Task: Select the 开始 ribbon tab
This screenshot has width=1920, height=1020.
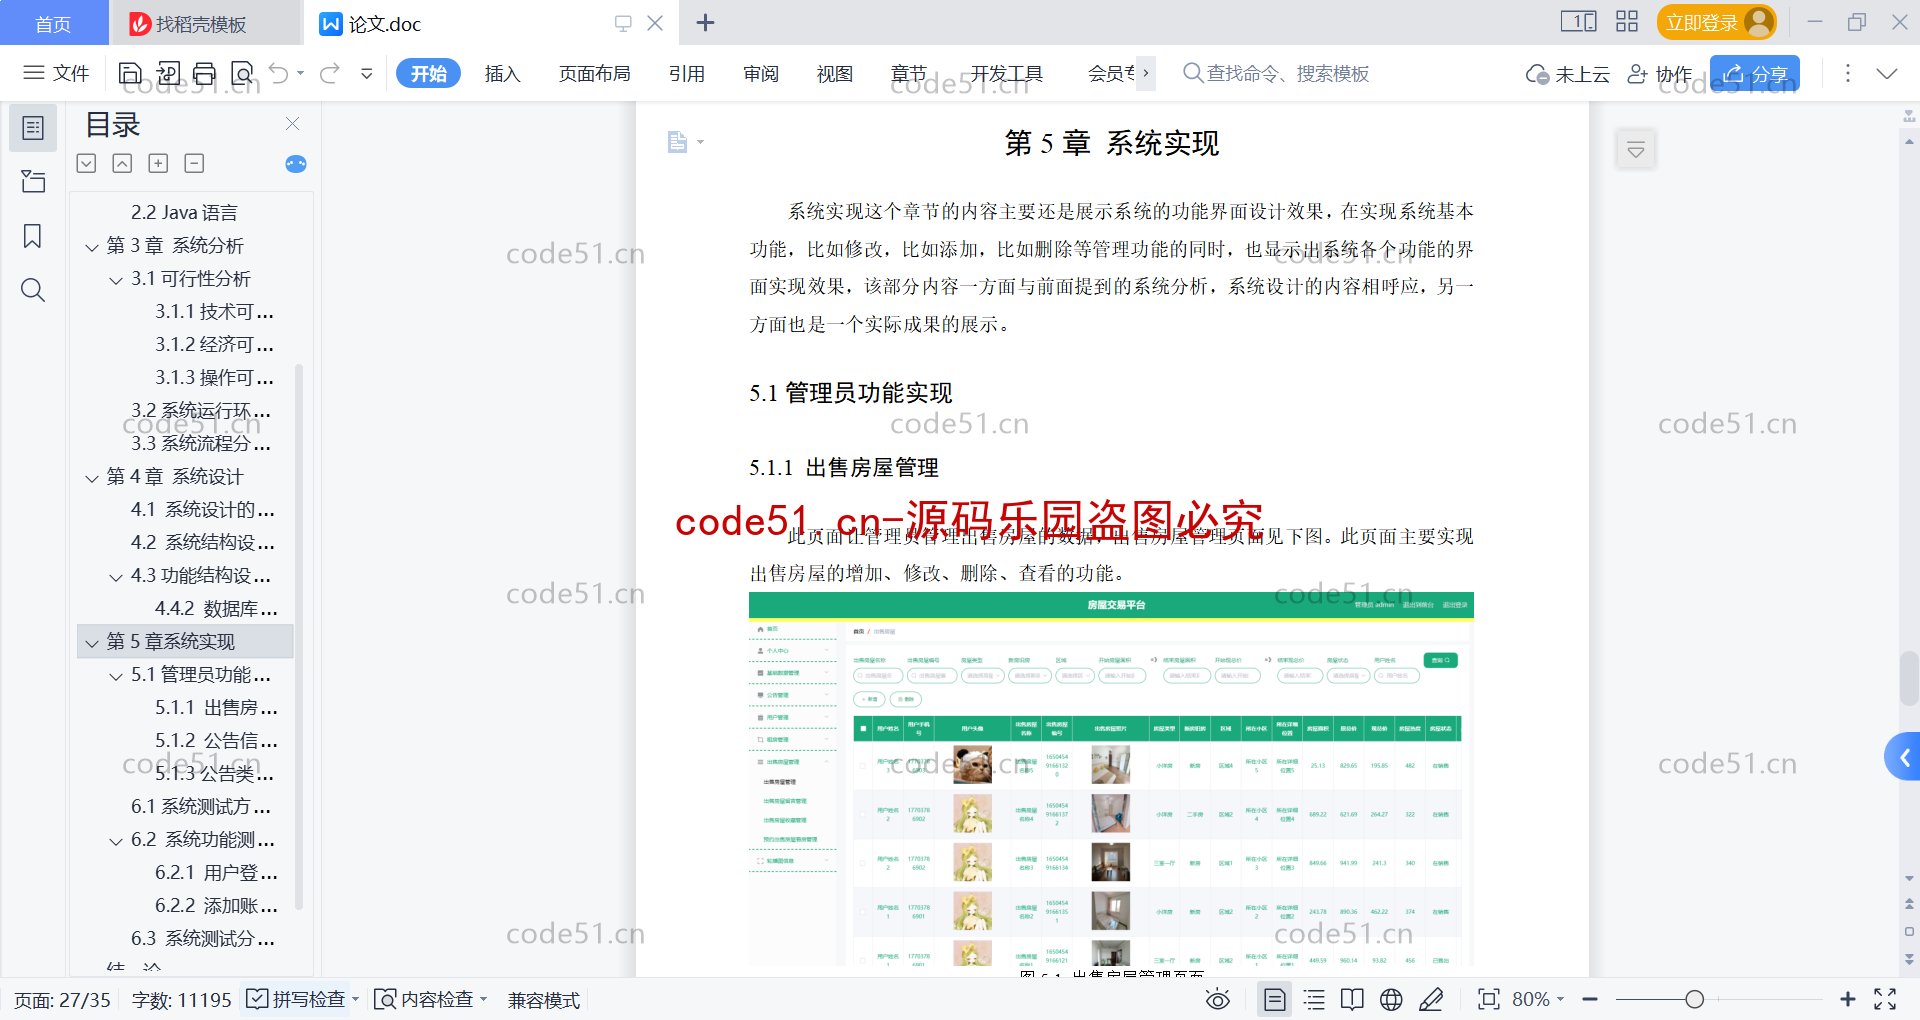Action: pyautogui.click(x=428, y=73)
